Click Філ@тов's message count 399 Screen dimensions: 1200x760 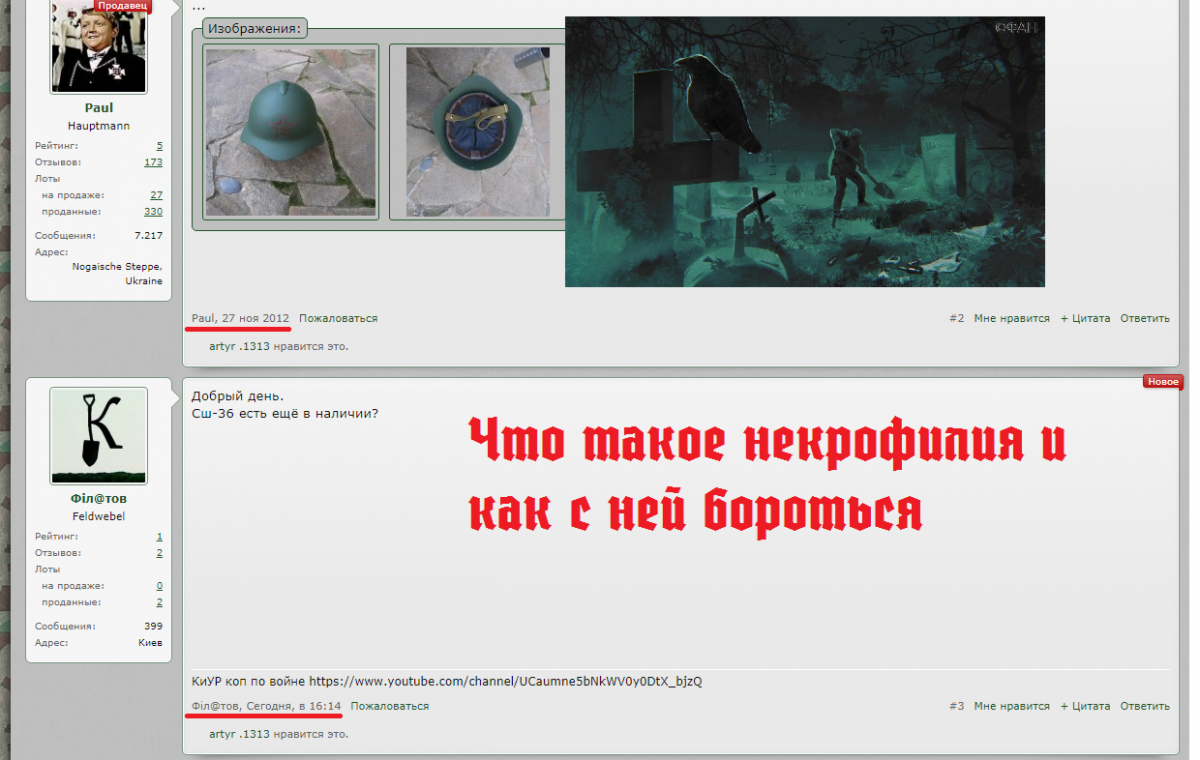[x=153, y=627]
